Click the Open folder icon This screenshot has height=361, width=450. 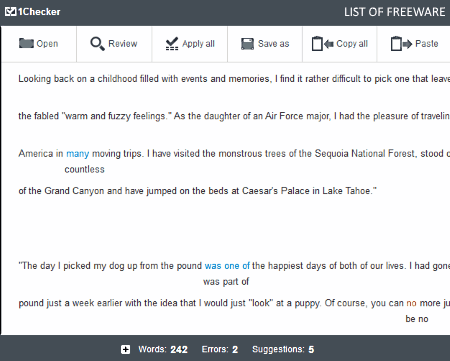26,43
